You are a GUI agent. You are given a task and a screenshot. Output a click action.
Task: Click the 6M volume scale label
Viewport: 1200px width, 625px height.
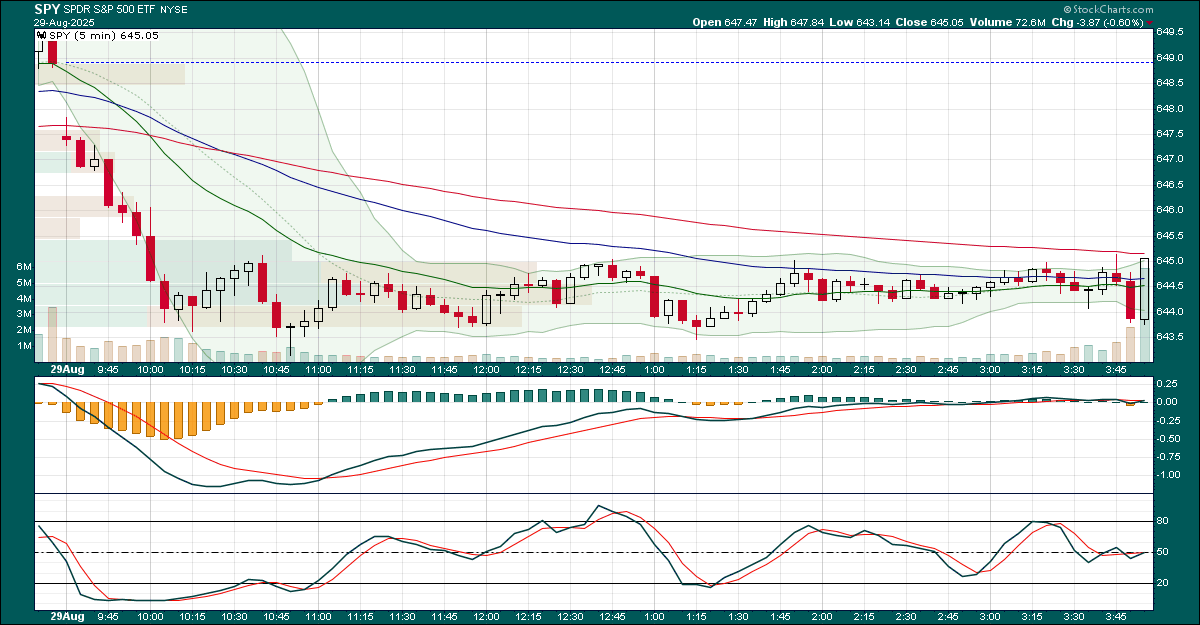pyautogui.click(x=25, y=267)
